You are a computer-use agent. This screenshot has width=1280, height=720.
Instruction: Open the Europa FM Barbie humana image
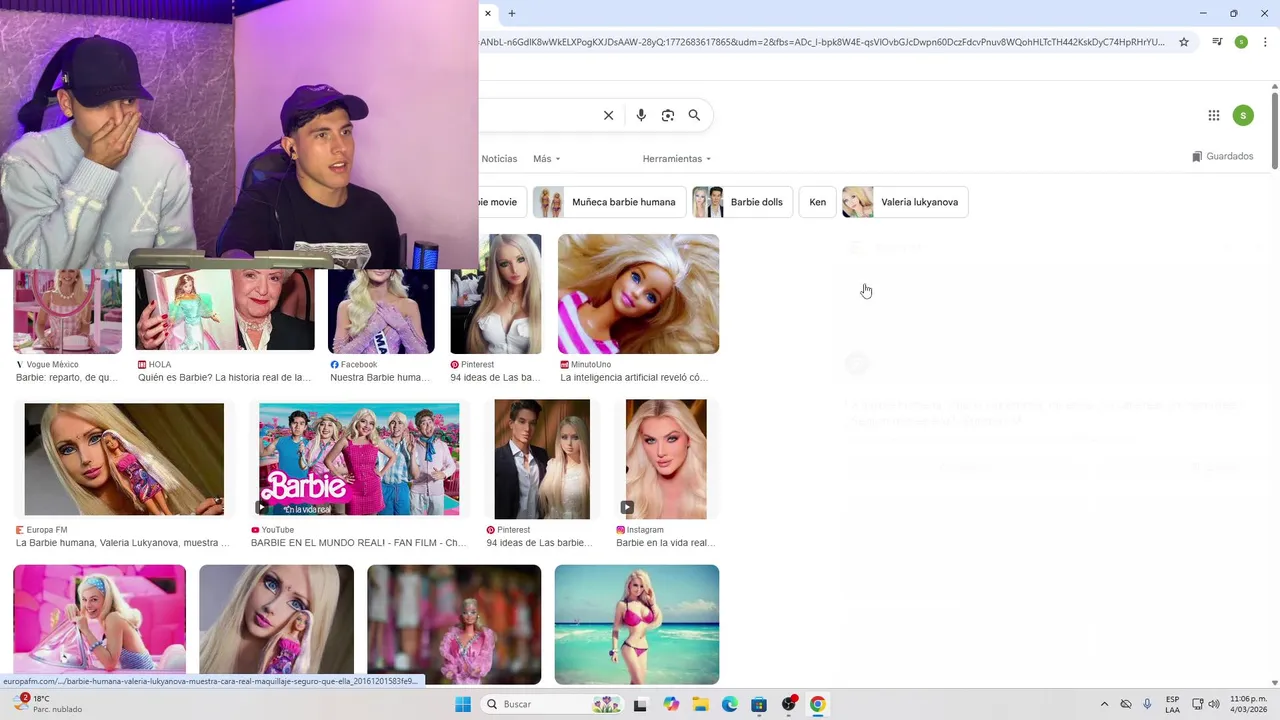click(x=124, y=459)
